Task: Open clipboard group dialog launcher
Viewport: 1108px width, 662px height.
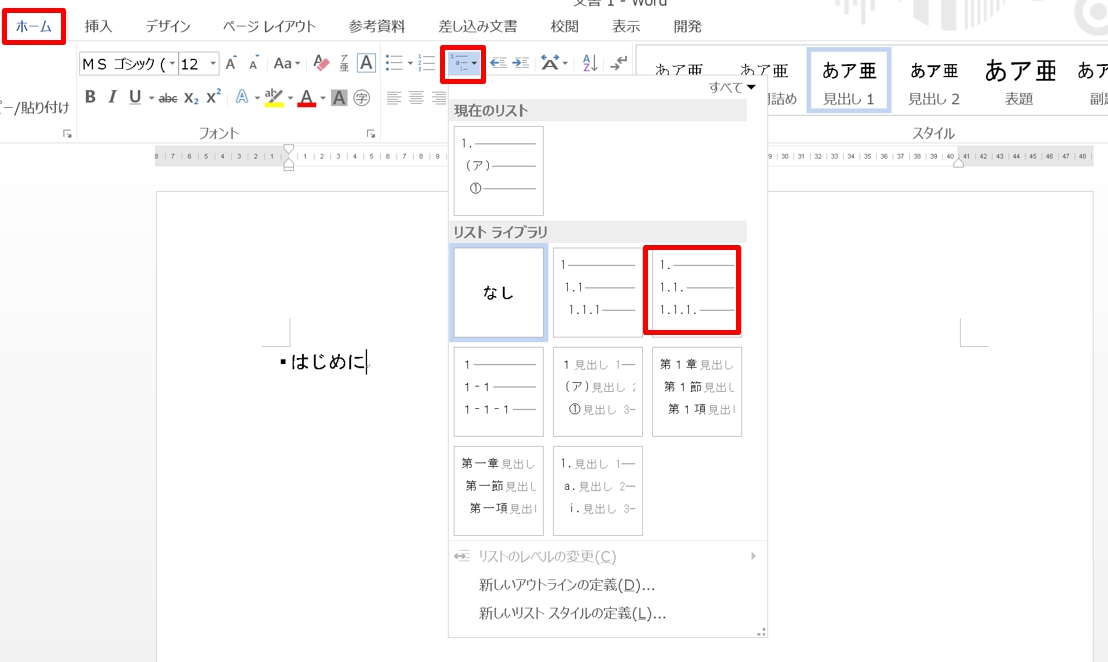Action: pyautogui.click(x=67, y=134)
